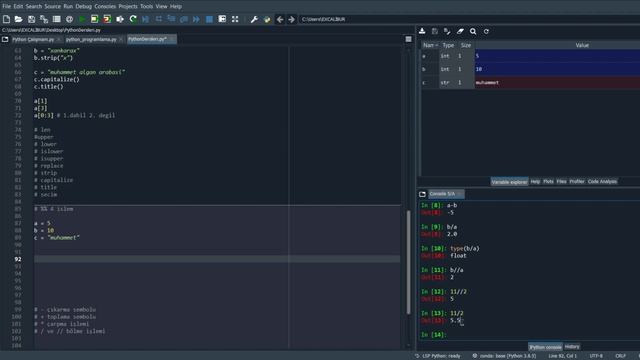Open the Help menu

coord(176,6)
